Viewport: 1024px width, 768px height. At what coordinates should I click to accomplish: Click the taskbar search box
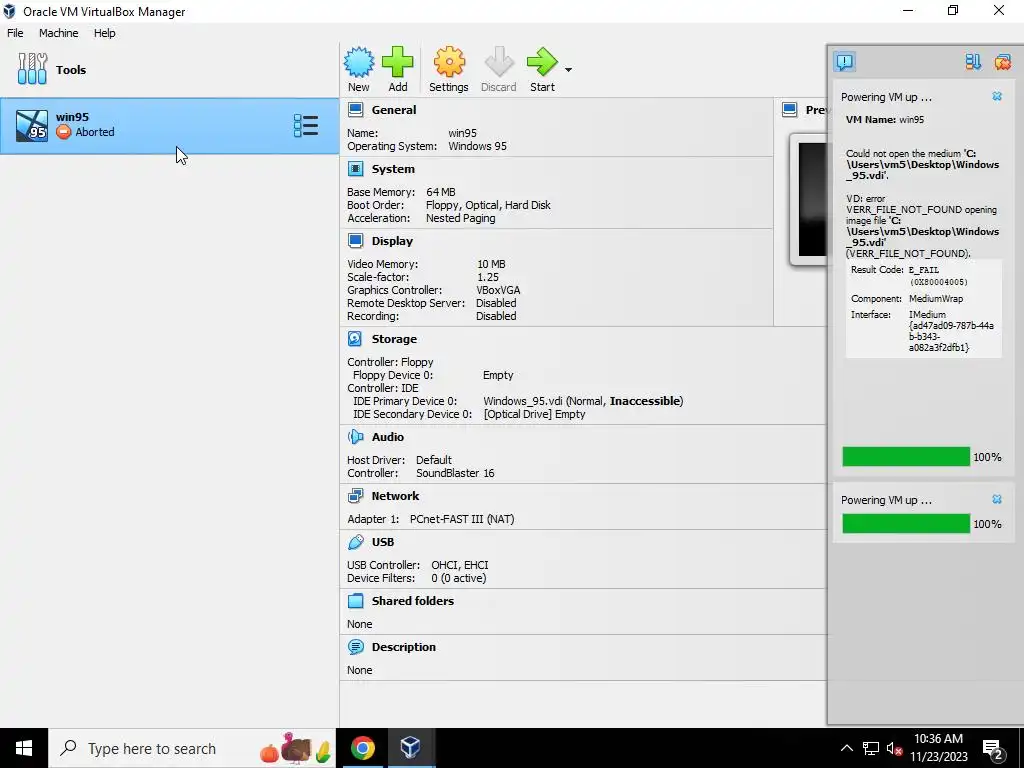[x=192, y=748]
